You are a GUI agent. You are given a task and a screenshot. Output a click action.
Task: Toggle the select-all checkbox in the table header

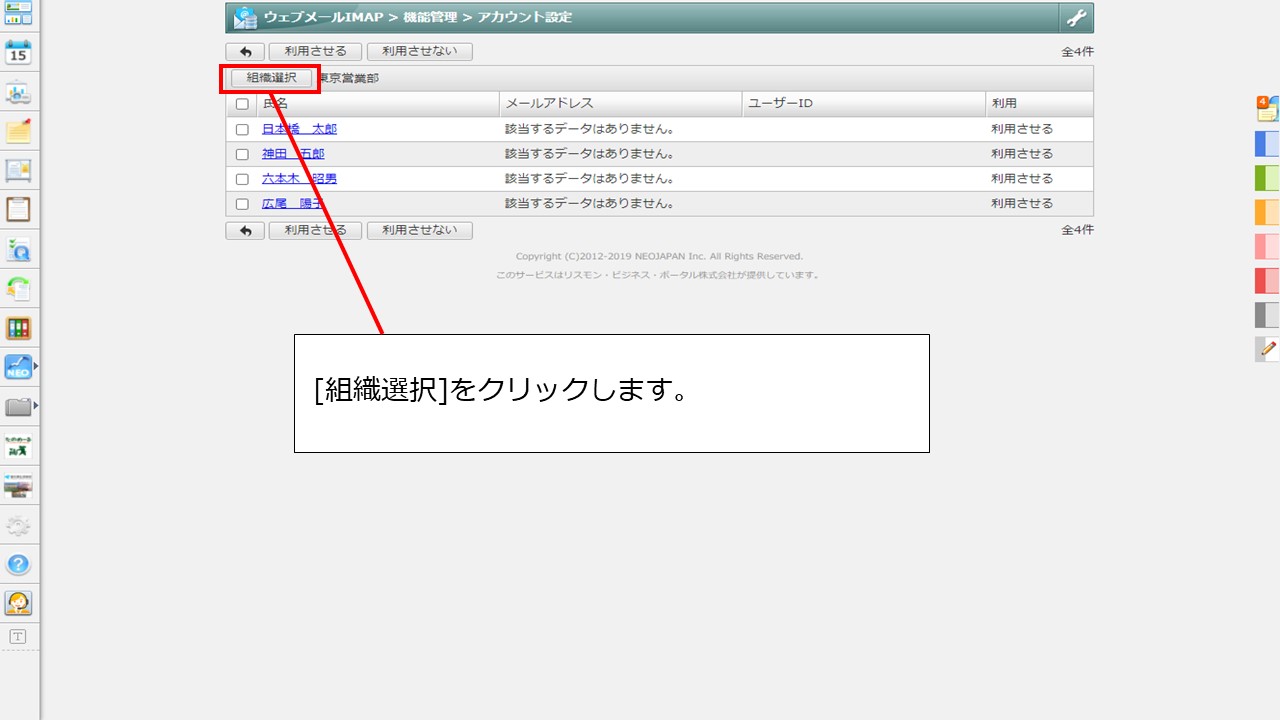tap(241, 104)
